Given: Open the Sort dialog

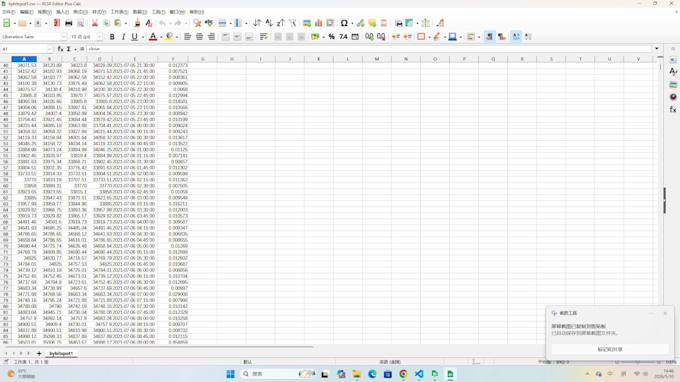Looking at the screenshot, I should (x=257, y=23).
